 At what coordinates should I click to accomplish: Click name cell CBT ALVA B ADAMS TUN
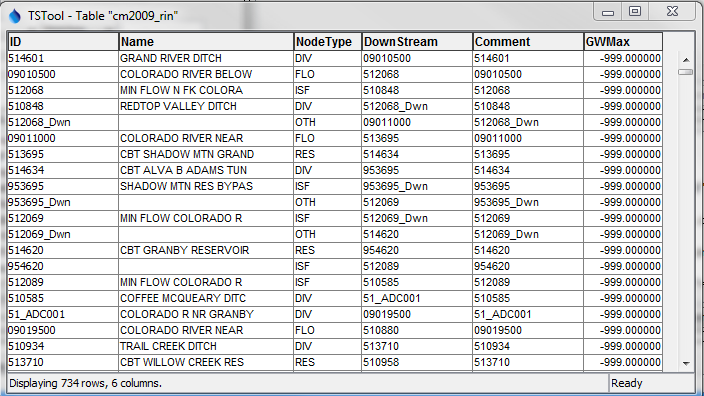pos(206,170)
